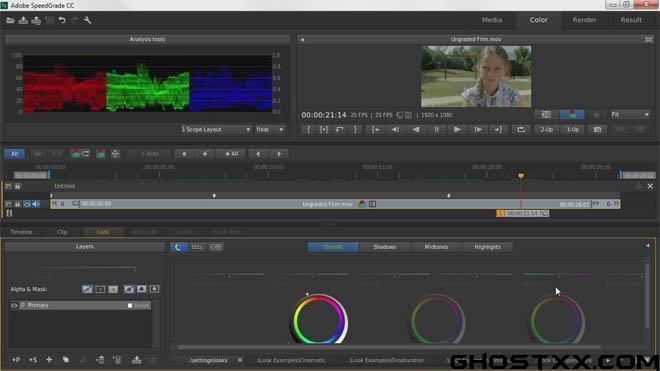Open the Fit zoom dropdown
Image resolution: width=660 pixels, height=371 pixels.
[x=630, y=115]
